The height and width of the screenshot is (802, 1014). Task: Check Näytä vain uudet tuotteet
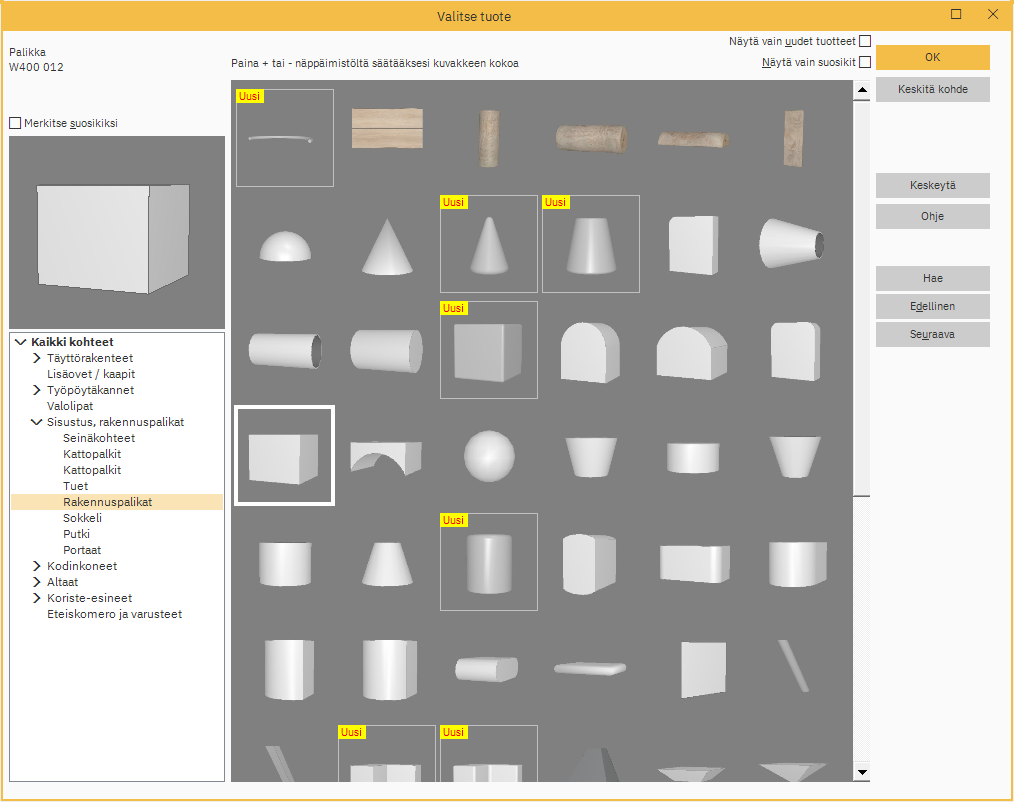click(x=865, y=41)
